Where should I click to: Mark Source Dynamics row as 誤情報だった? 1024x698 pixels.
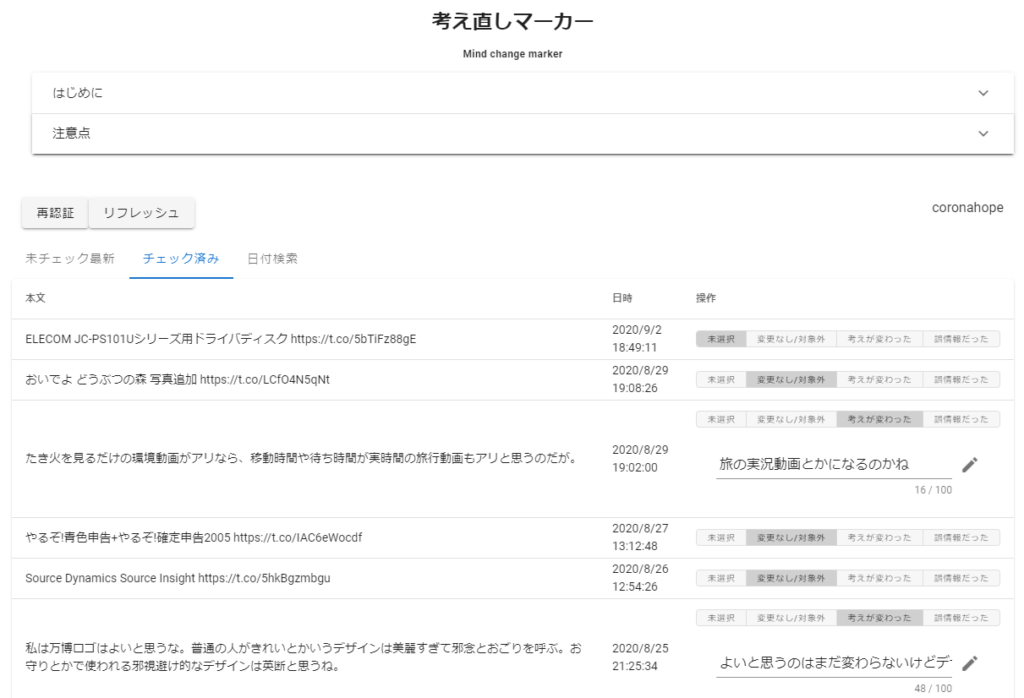(960, 578)
